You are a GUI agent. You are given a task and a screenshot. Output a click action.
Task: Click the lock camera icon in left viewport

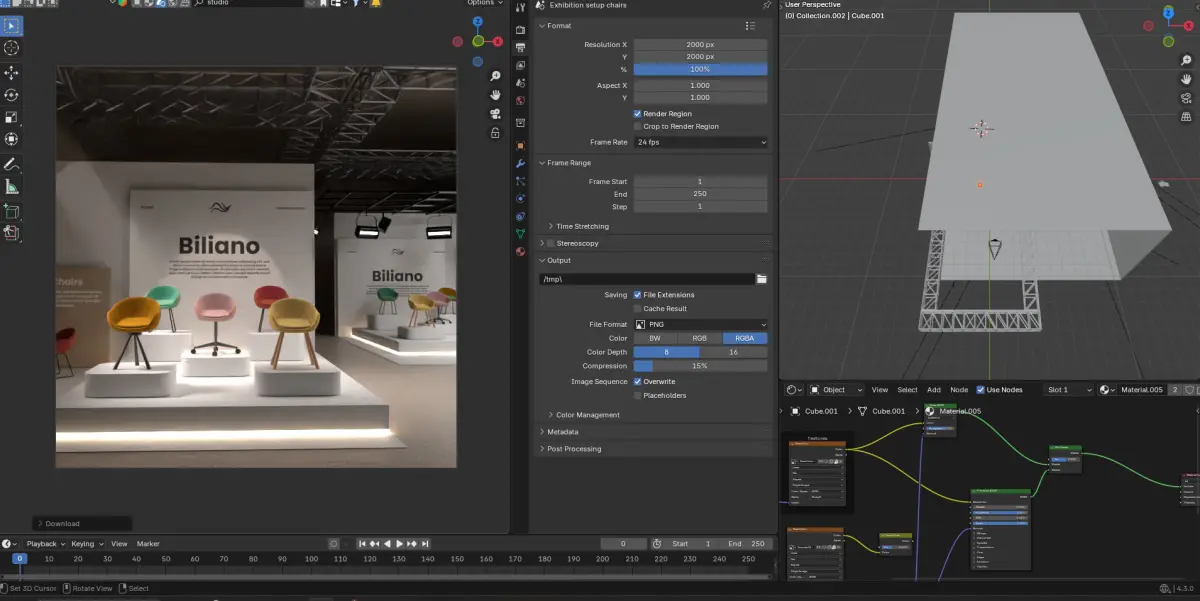pyautogui.click(x=495, y=132)
